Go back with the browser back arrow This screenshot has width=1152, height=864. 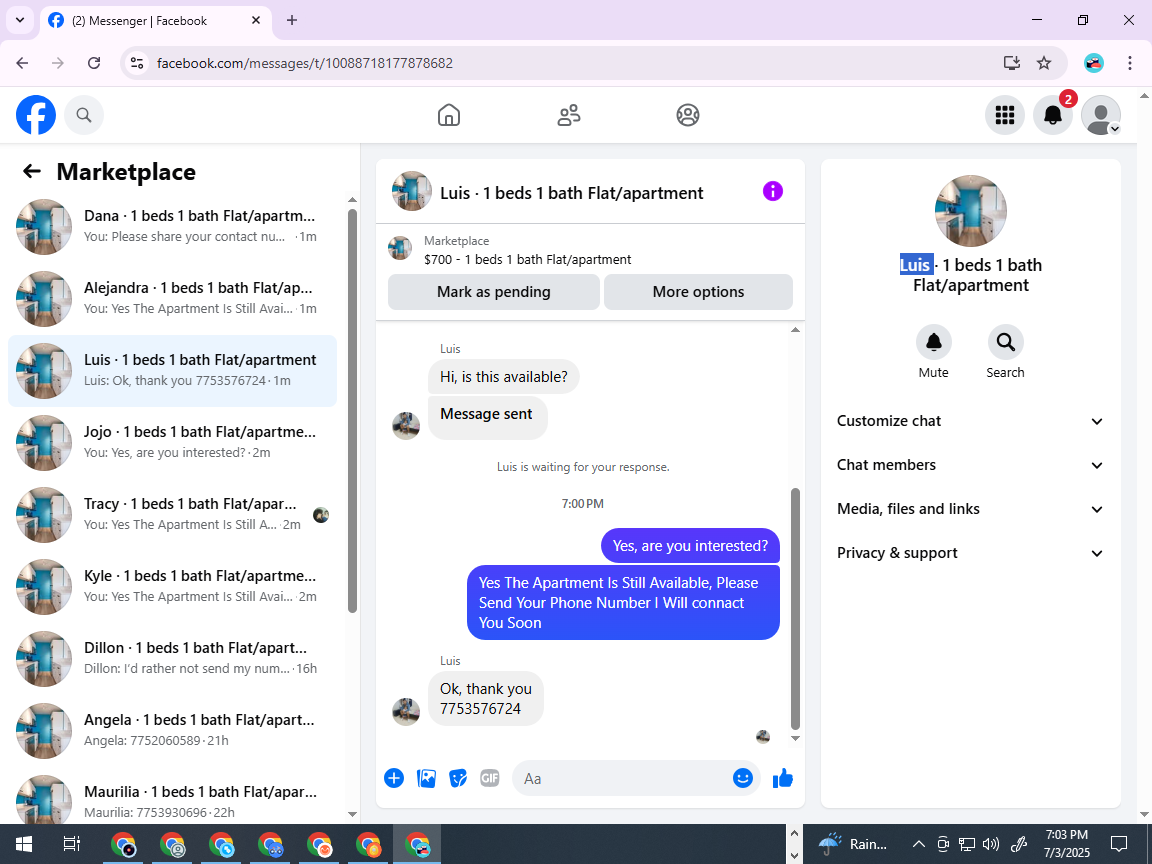click(22, 63)
